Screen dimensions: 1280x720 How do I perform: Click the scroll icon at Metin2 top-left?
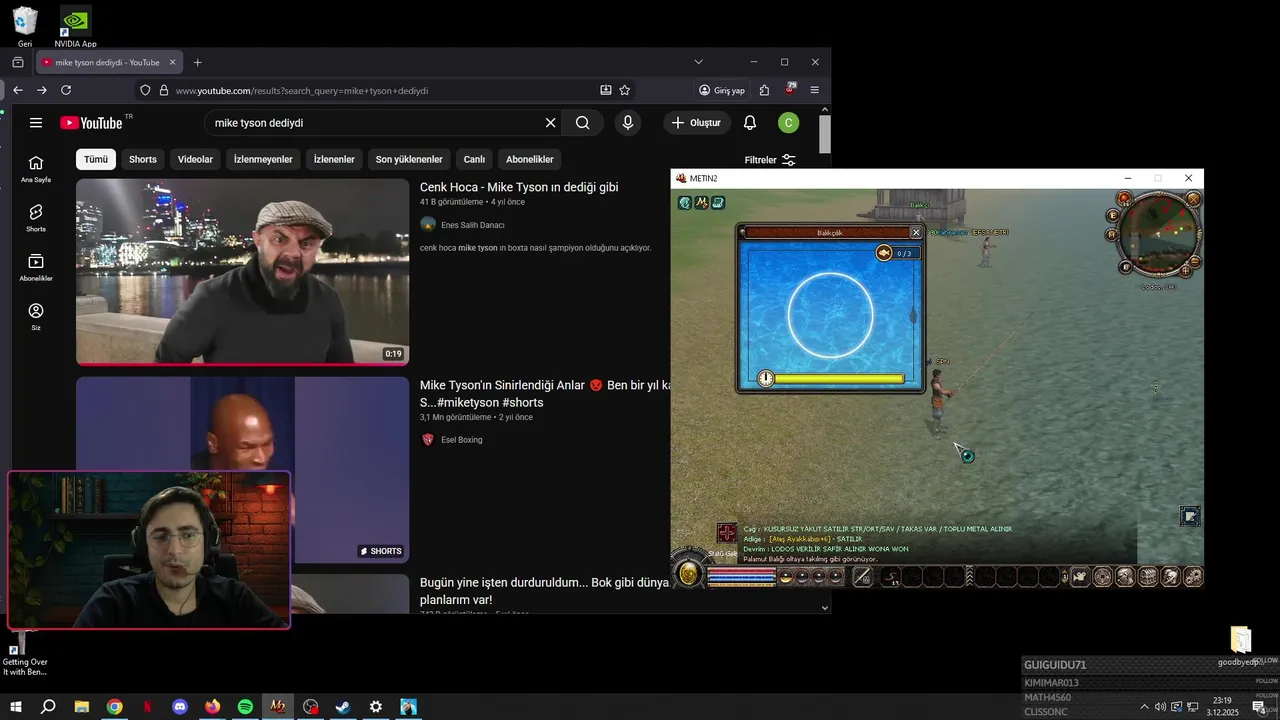click(718, 203)
